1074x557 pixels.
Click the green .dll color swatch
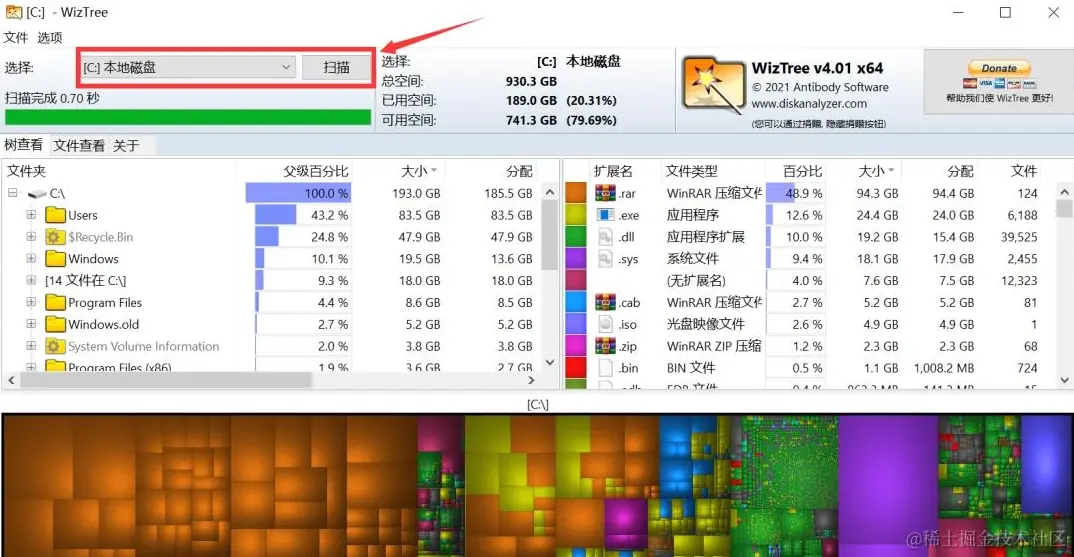pyautogui.click(x=575, y=237)
